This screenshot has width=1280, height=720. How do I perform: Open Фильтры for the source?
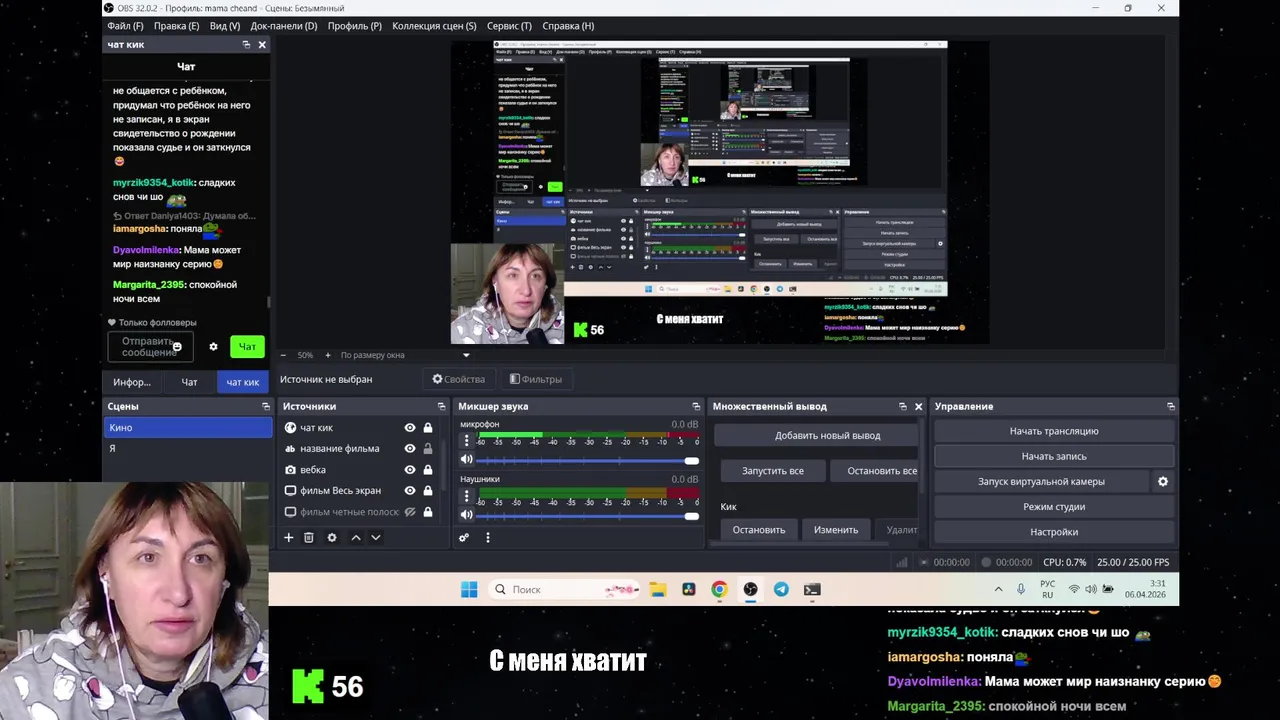click(x=535, y=379)
